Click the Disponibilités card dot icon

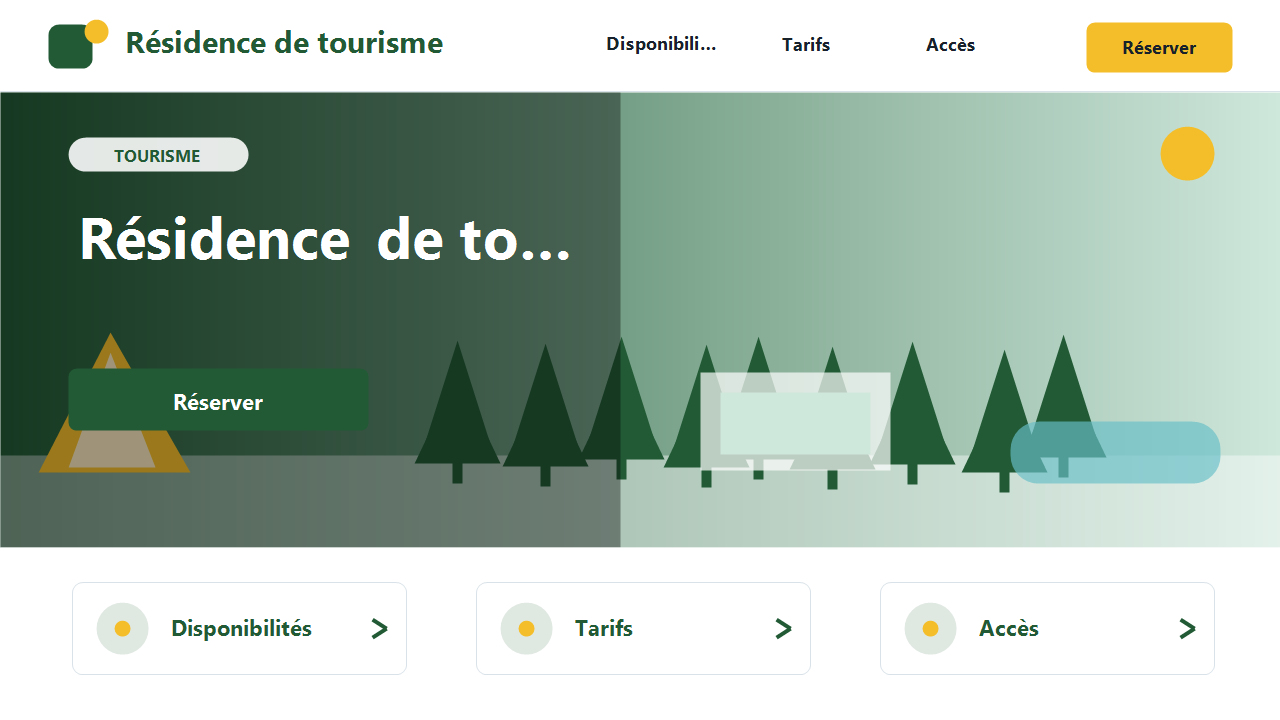coord(123,629)
